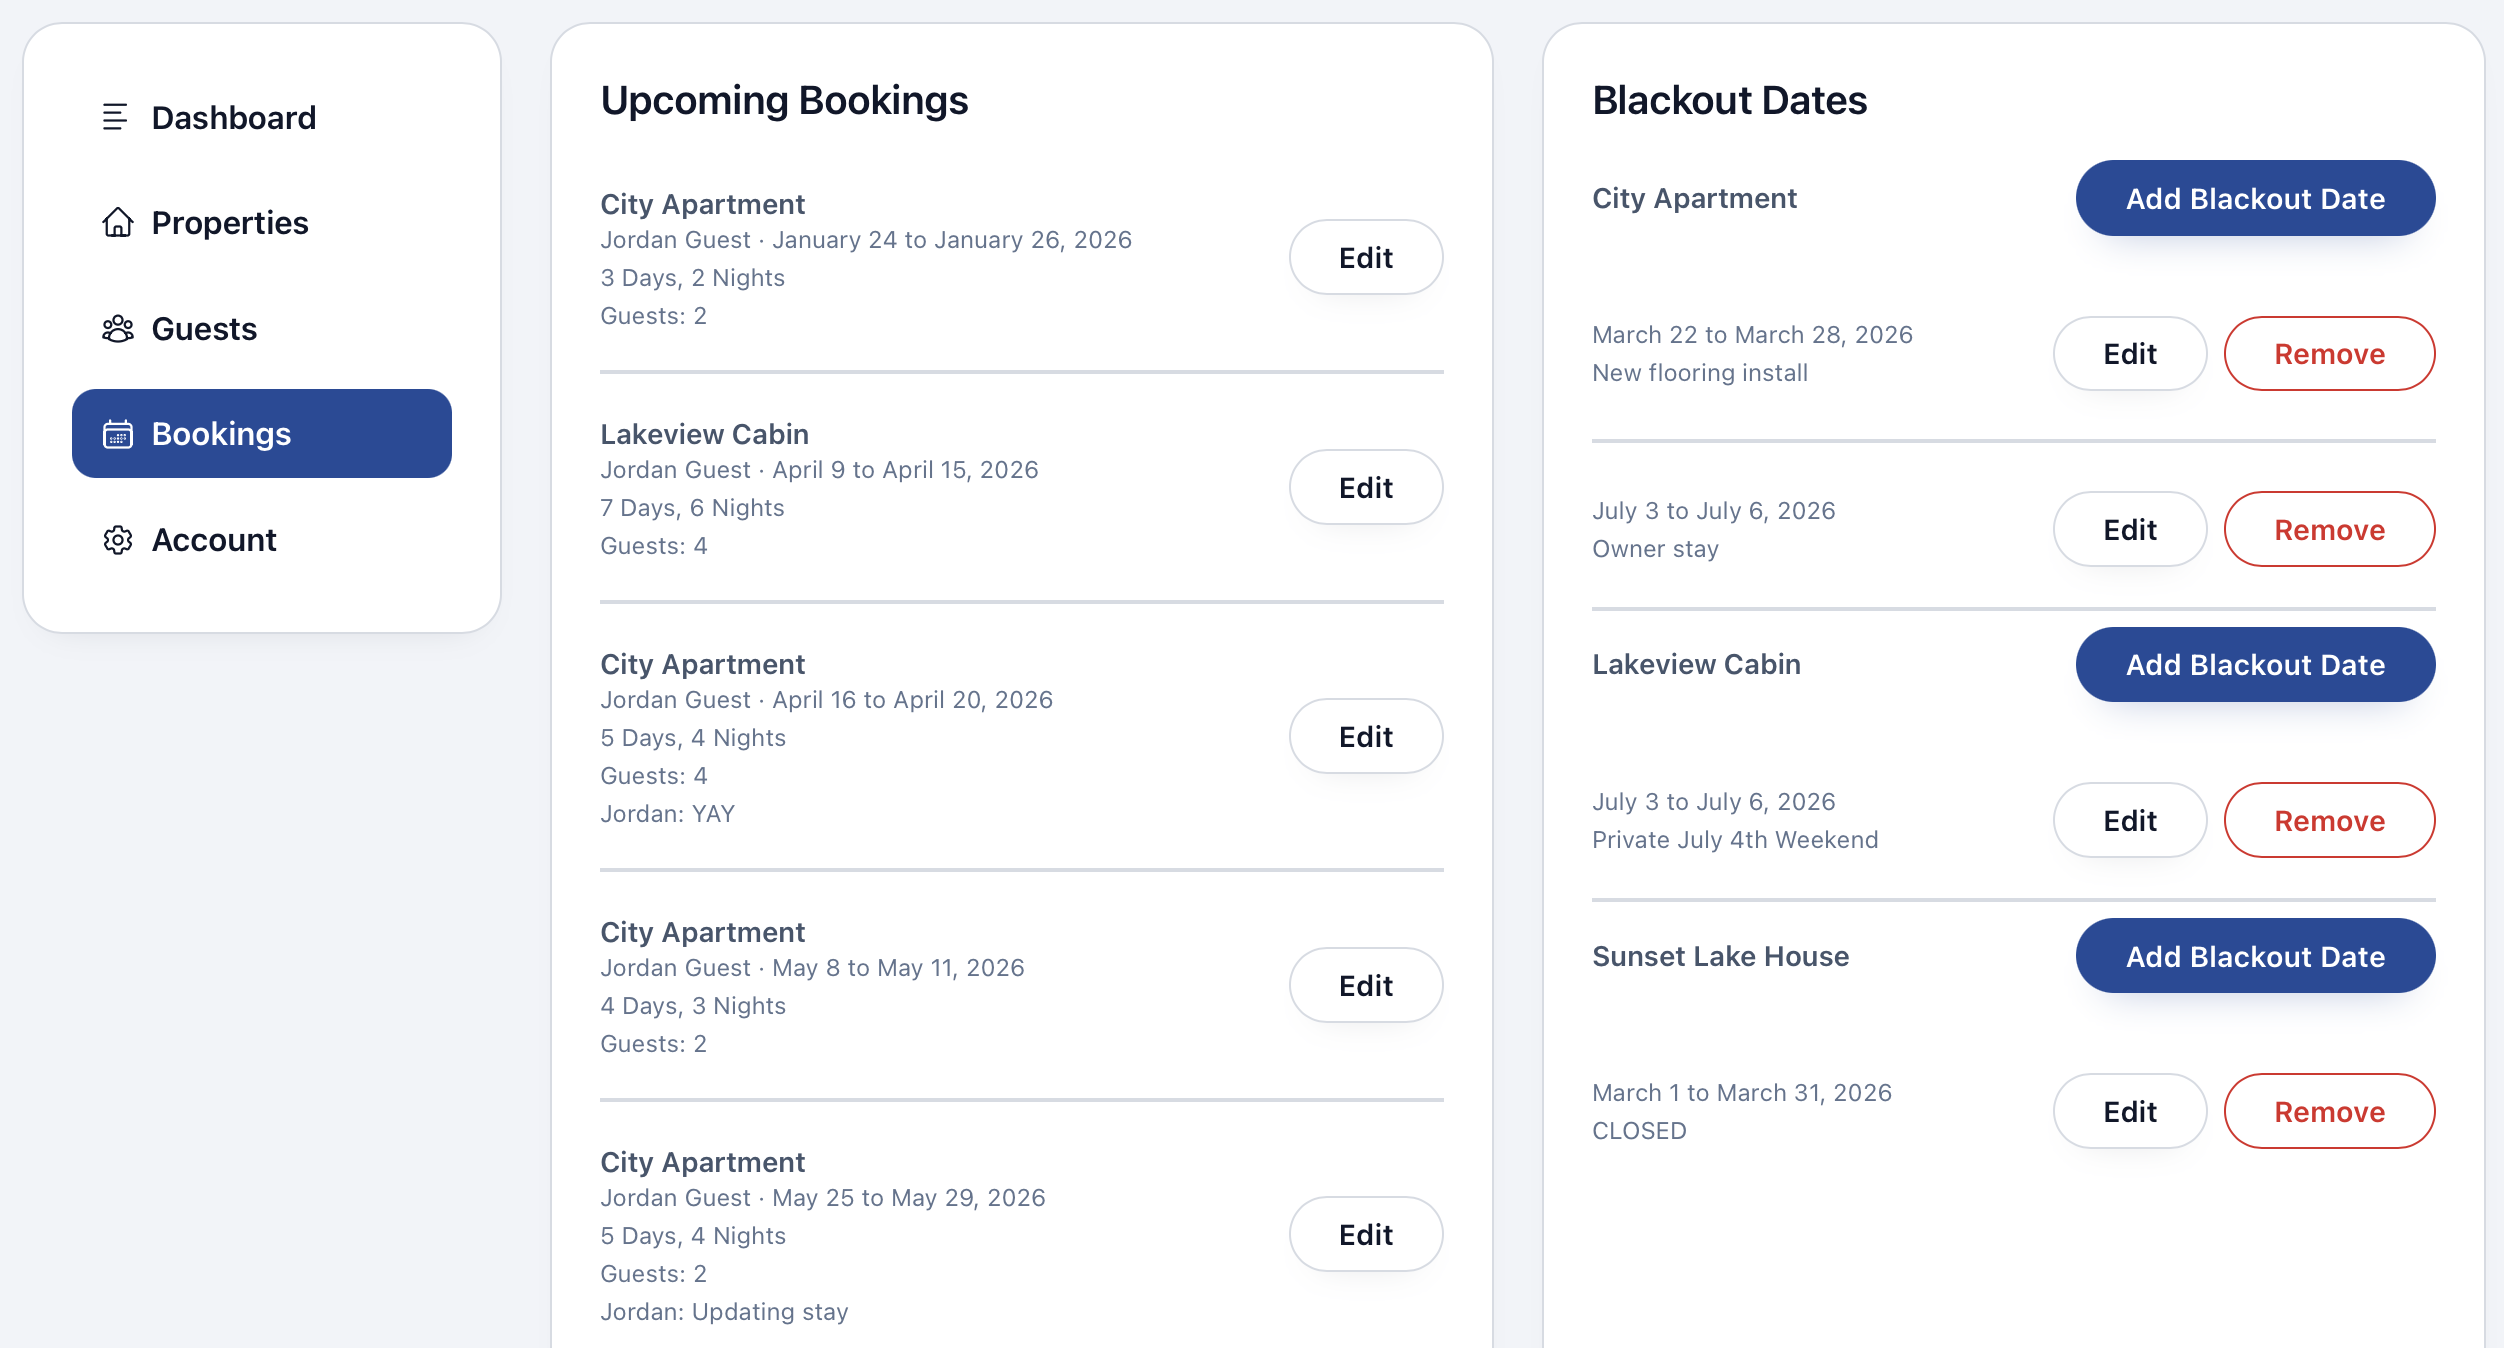Edit the Owner stay blackout date

click(2129, 530)
